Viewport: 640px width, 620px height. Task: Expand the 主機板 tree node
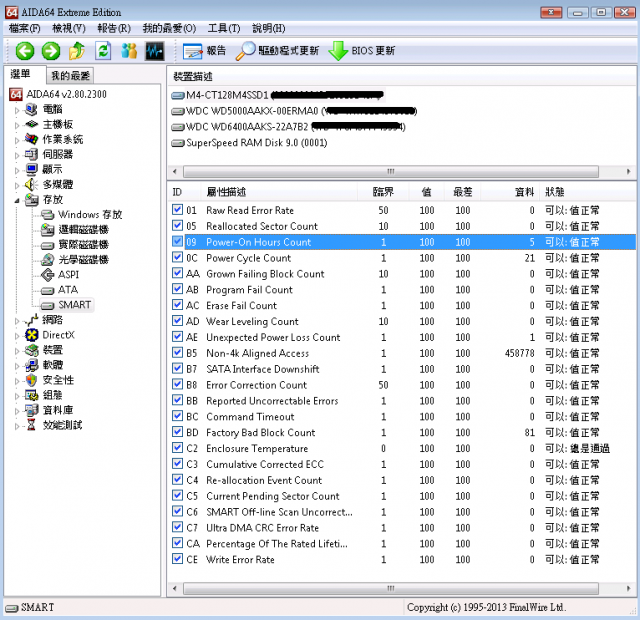pos(17,125)
